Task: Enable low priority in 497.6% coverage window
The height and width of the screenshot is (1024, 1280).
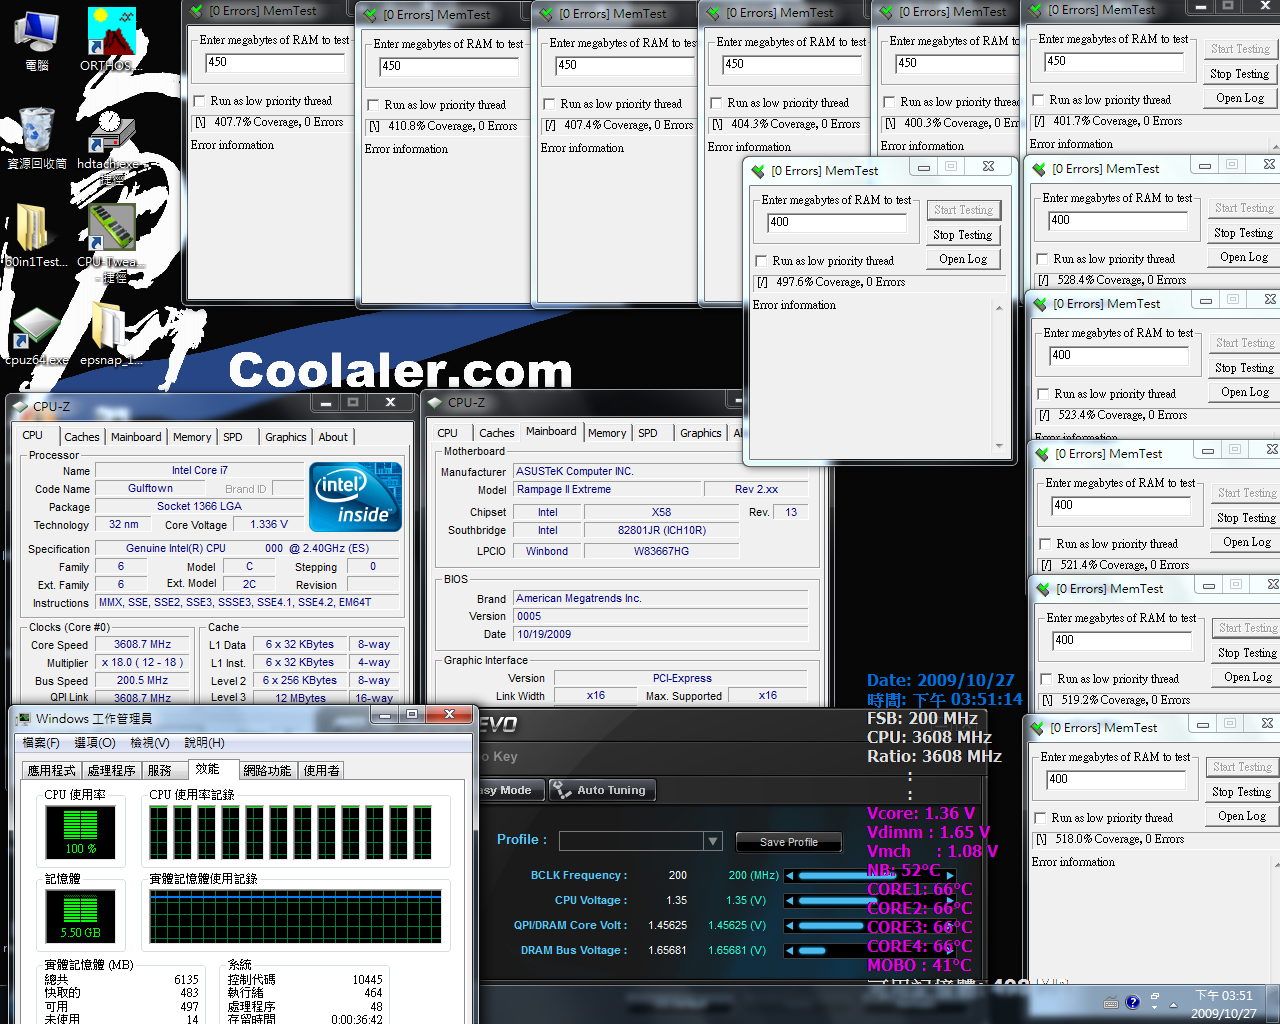Action: click(761, 261)
